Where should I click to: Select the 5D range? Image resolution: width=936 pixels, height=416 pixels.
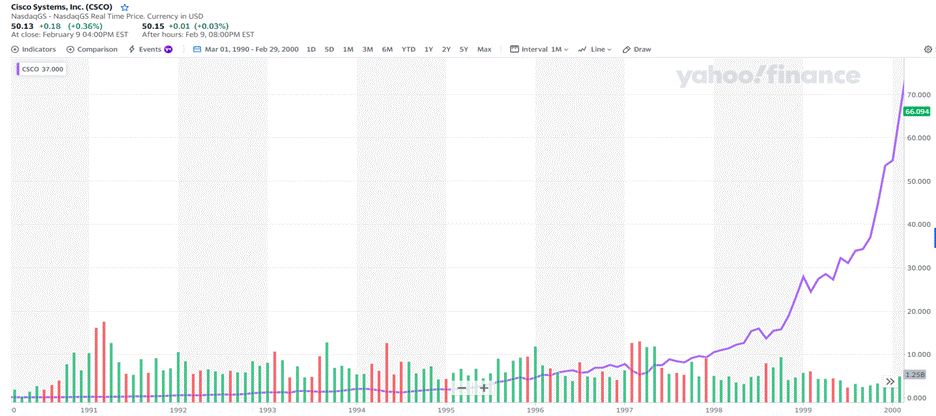pos(329,50)
